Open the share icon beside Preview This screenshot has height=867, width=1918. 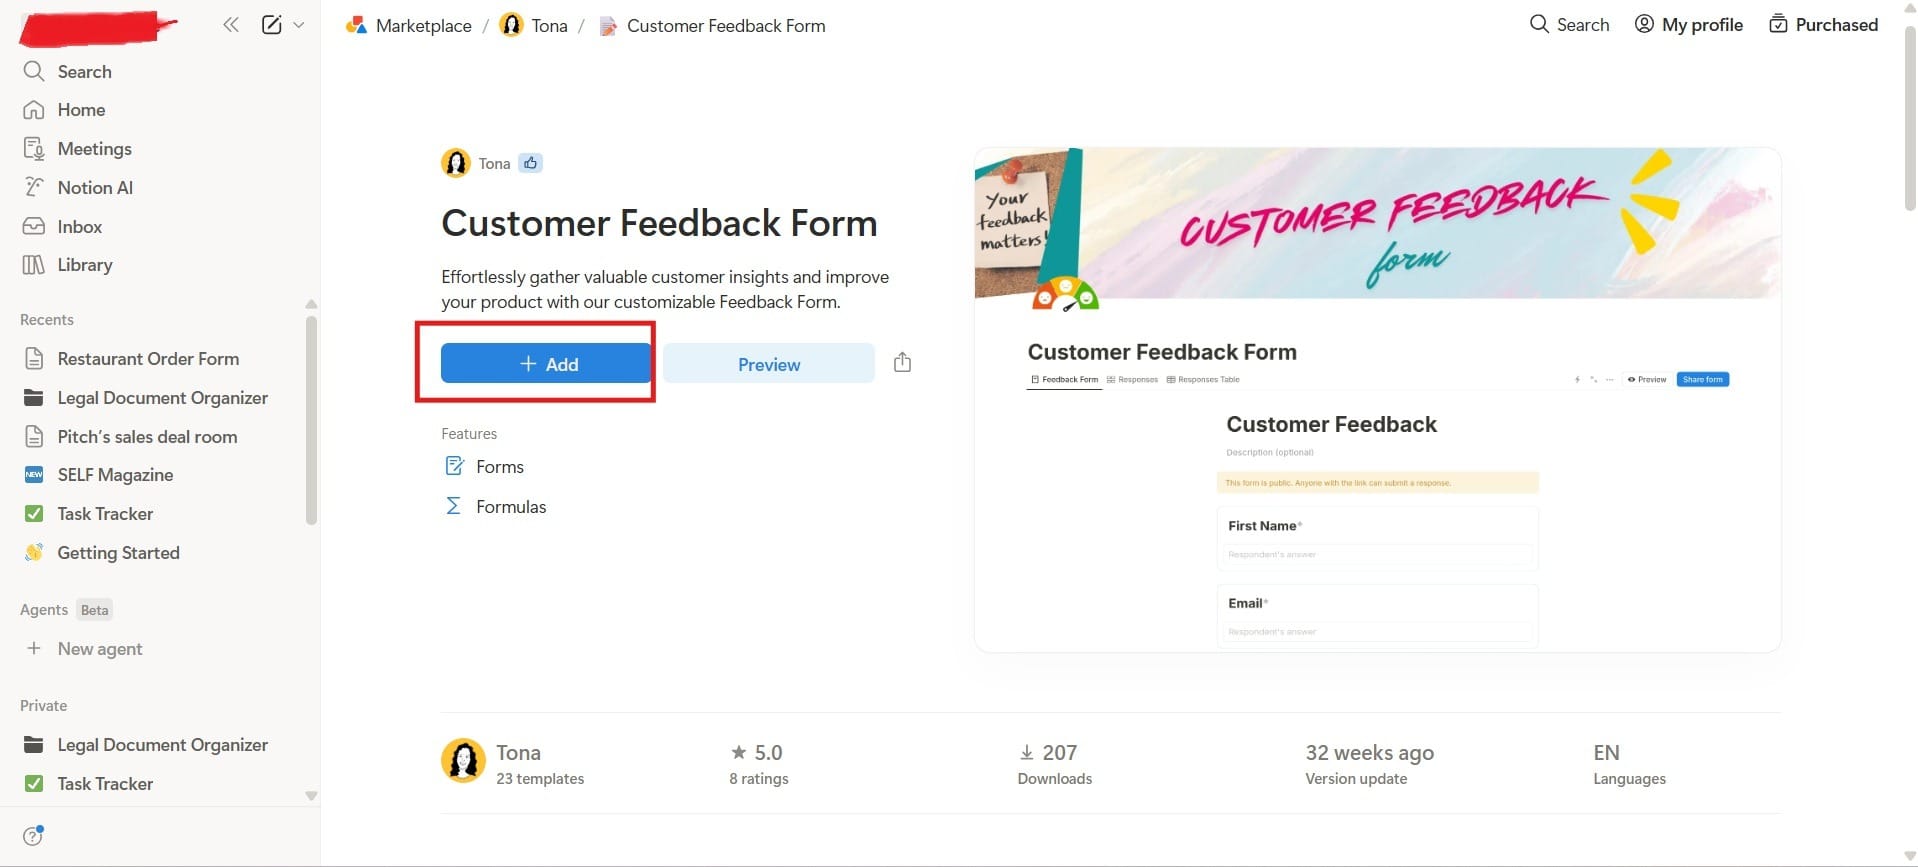coord(901,362)
